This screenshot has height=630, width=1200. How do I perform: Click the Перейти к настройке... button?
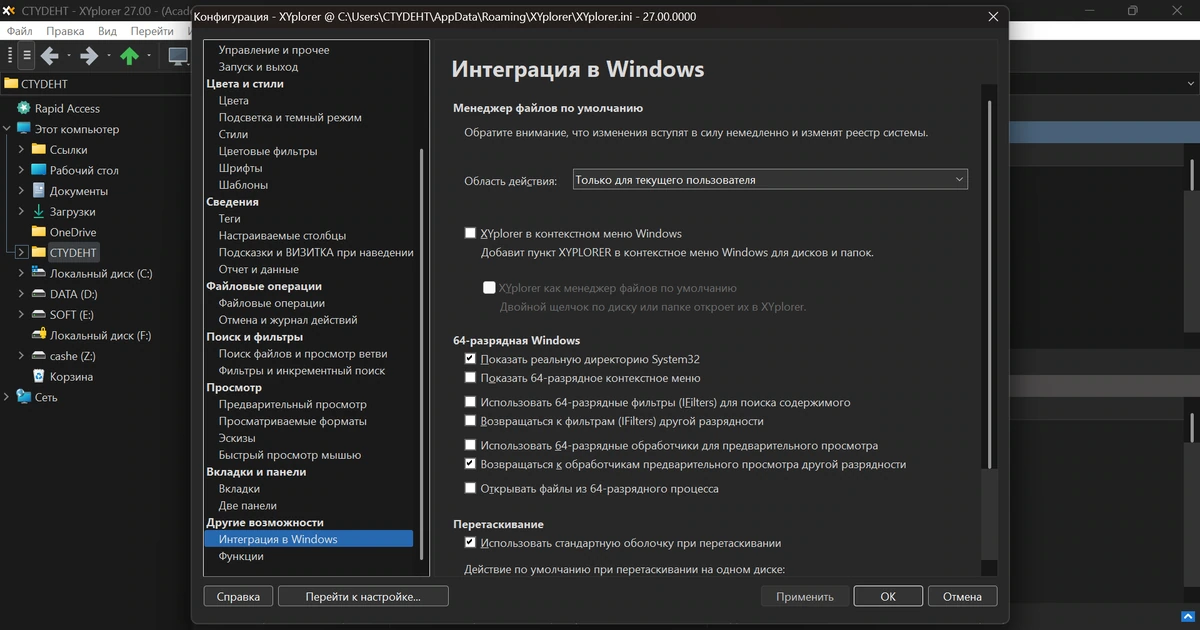click(x=363, y=596)
